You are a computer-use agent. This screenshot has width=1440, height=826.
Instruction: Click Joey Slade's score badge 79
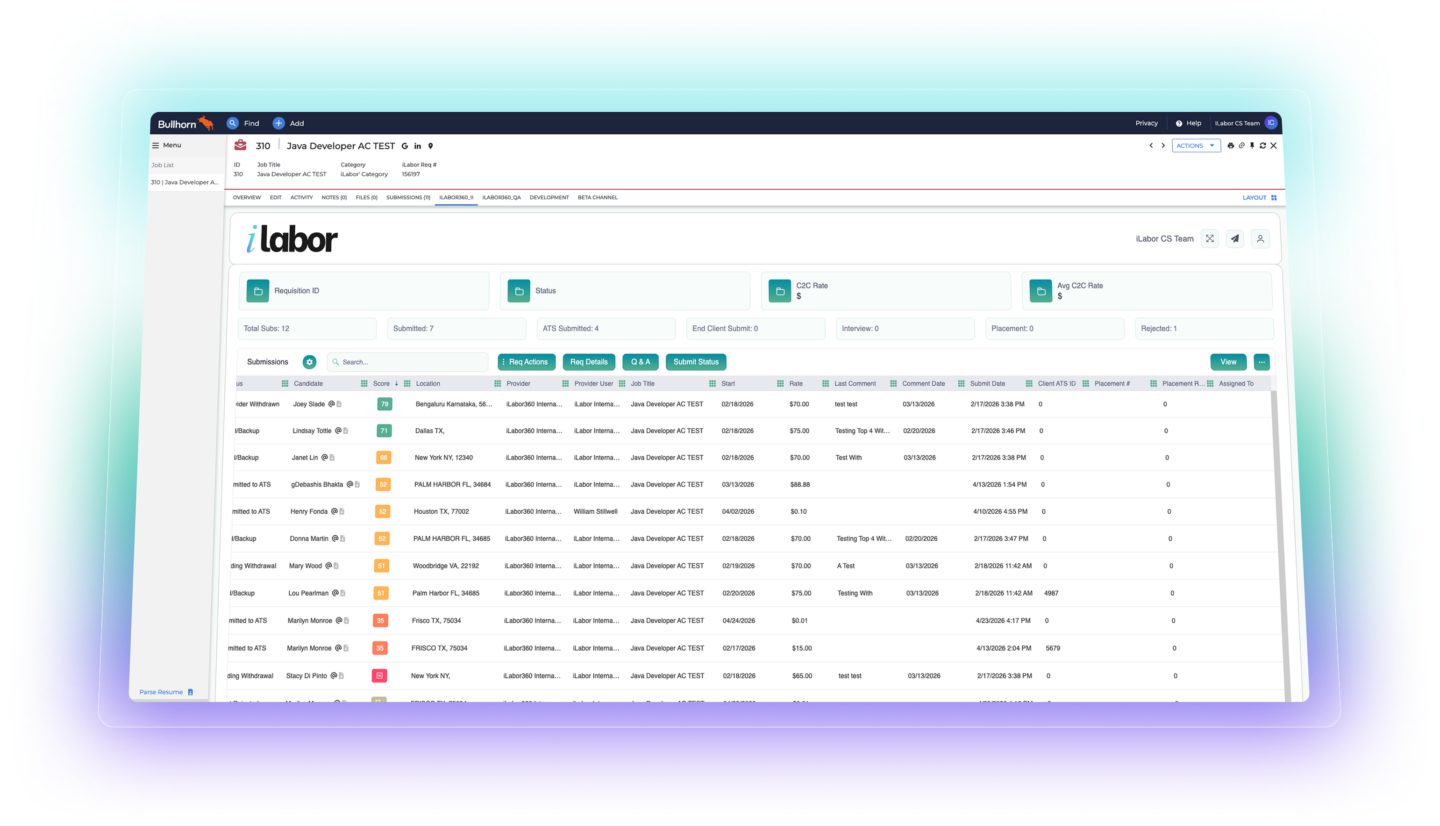pyautogui.click(x=384, y=404)
